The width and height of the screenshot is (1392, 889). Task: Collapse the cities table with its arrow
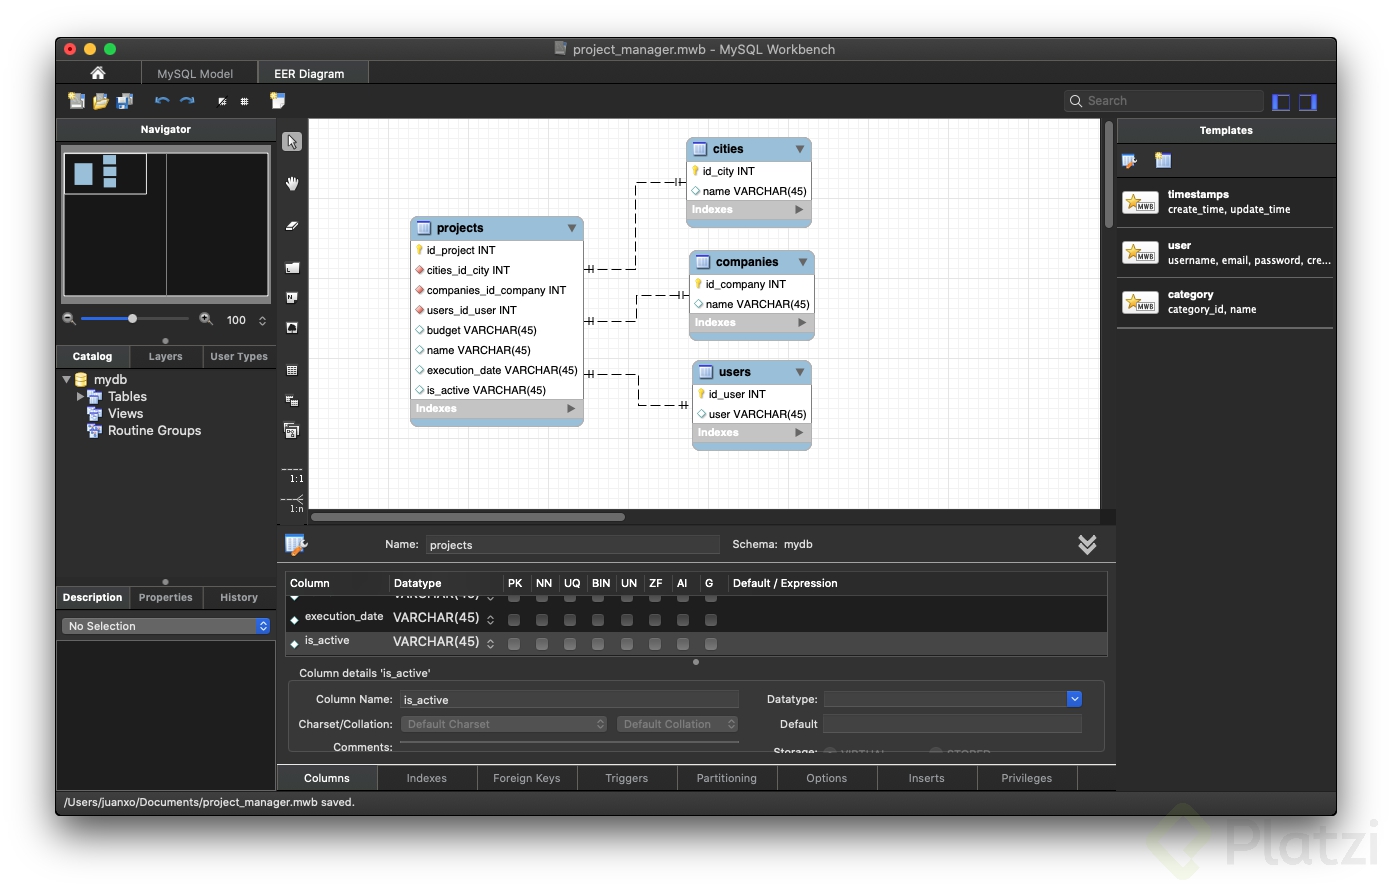click(800, 149)
